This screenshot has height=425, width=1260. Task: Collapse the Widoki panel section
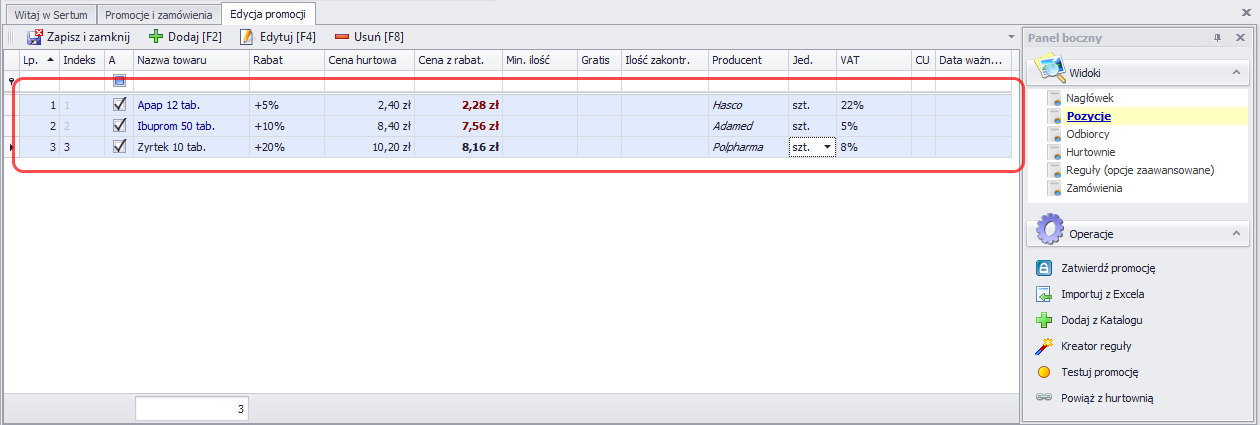pos(1236,73)
